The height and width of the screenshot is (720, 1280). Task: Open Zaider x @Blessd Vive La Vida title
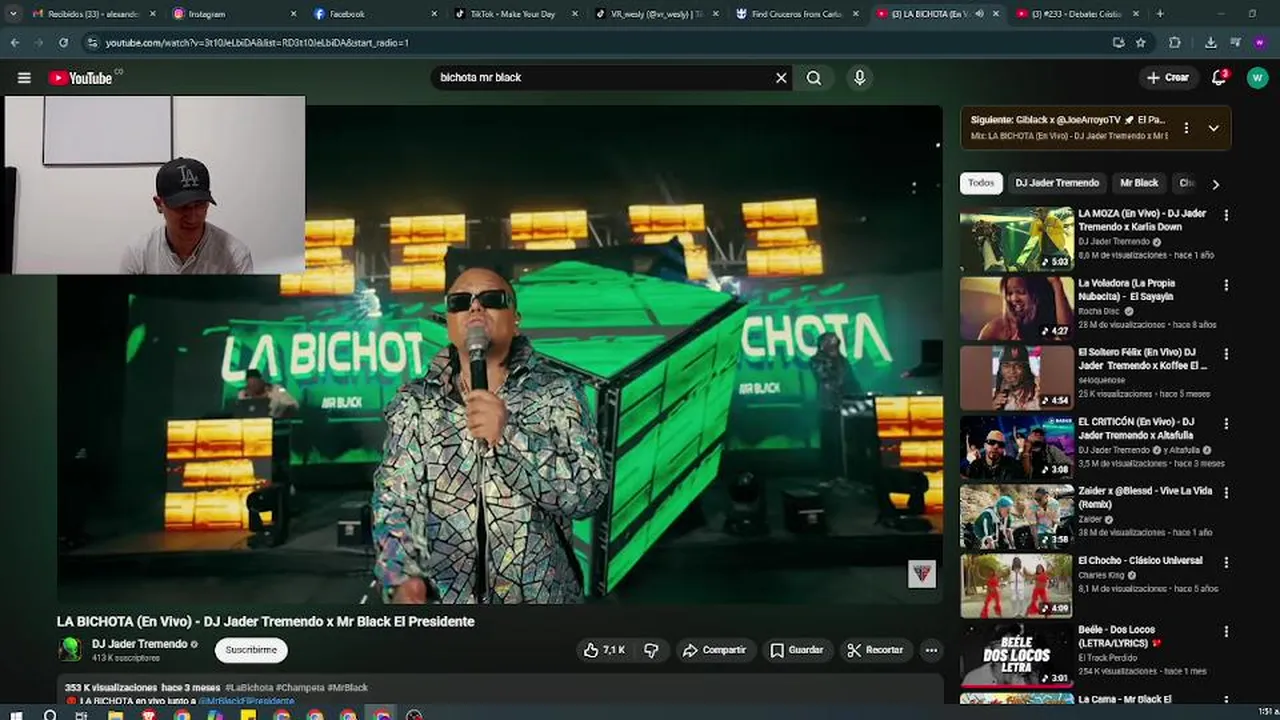pyautogui.click(x=1145, y=498)
